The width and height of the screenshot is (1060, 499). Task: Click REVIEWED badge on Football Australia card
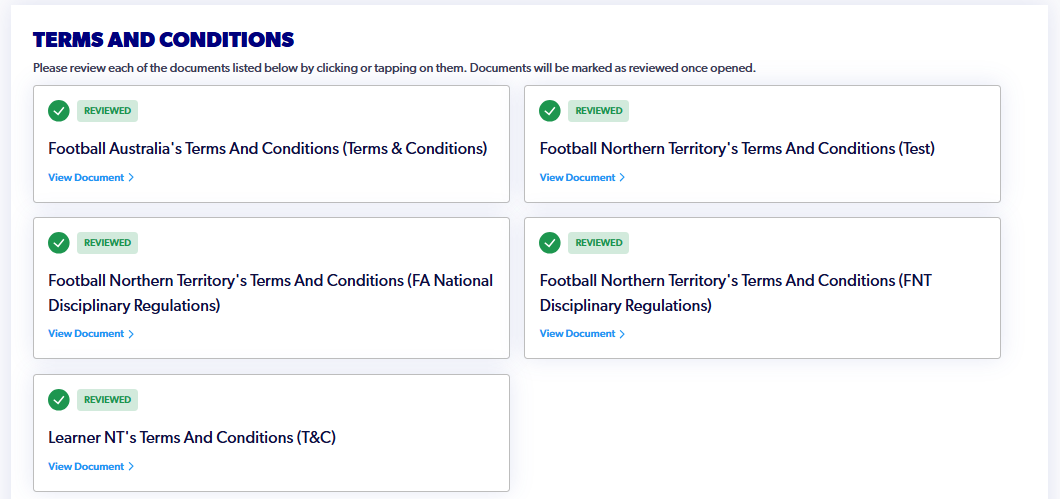107,111
